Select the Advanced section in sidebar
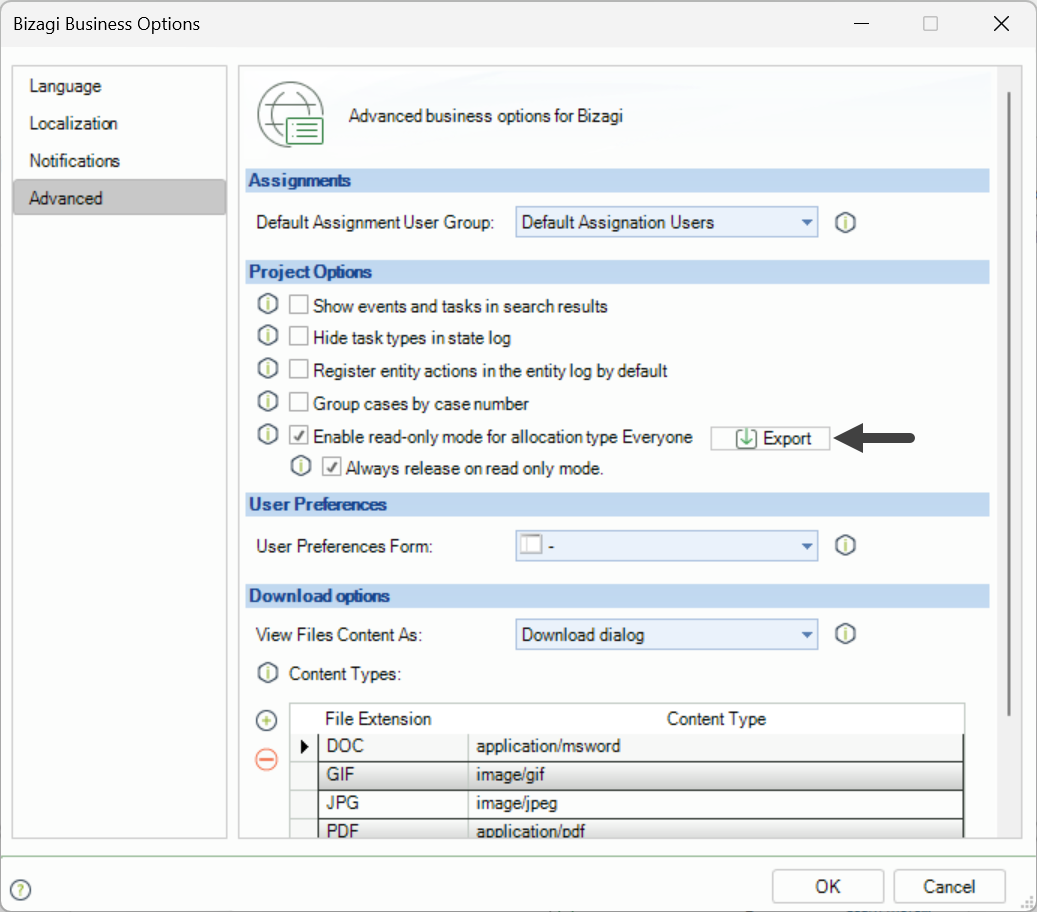The width and height of the screenshot is (1037, 912). [119, 198]
